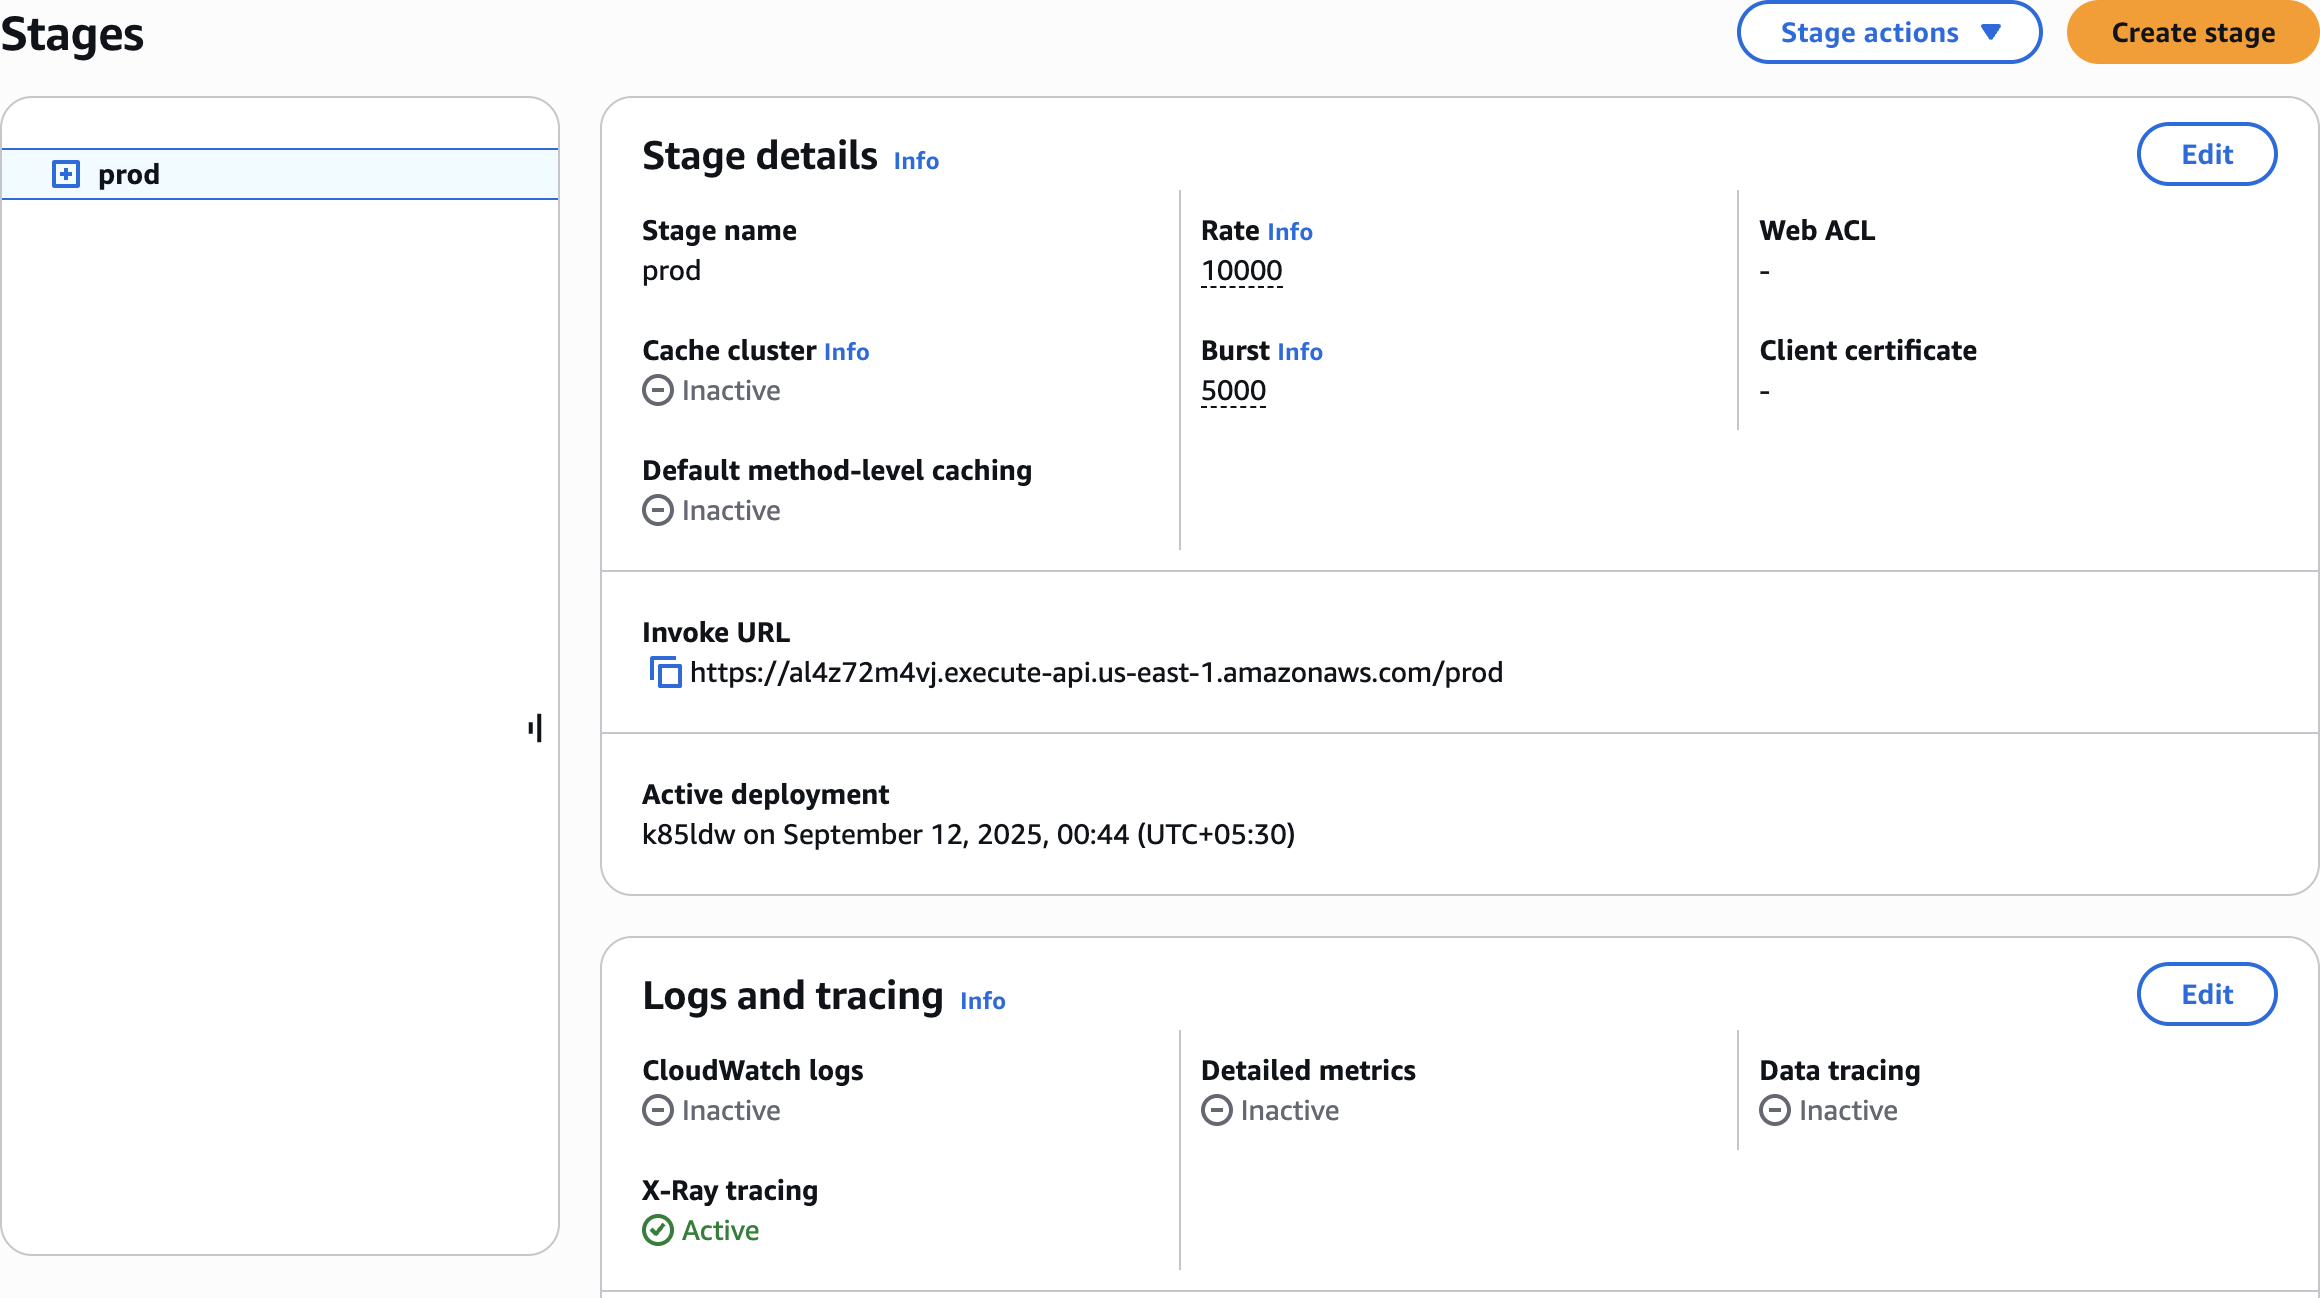Open Info link beside Rate
This screenshot has width=2320, height=1298.
[1289, 232]
